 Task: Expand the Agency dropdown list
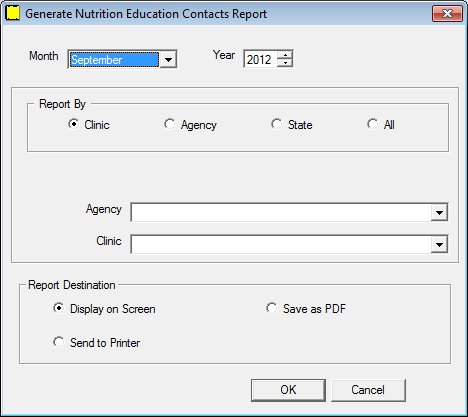tap(439, 212)
